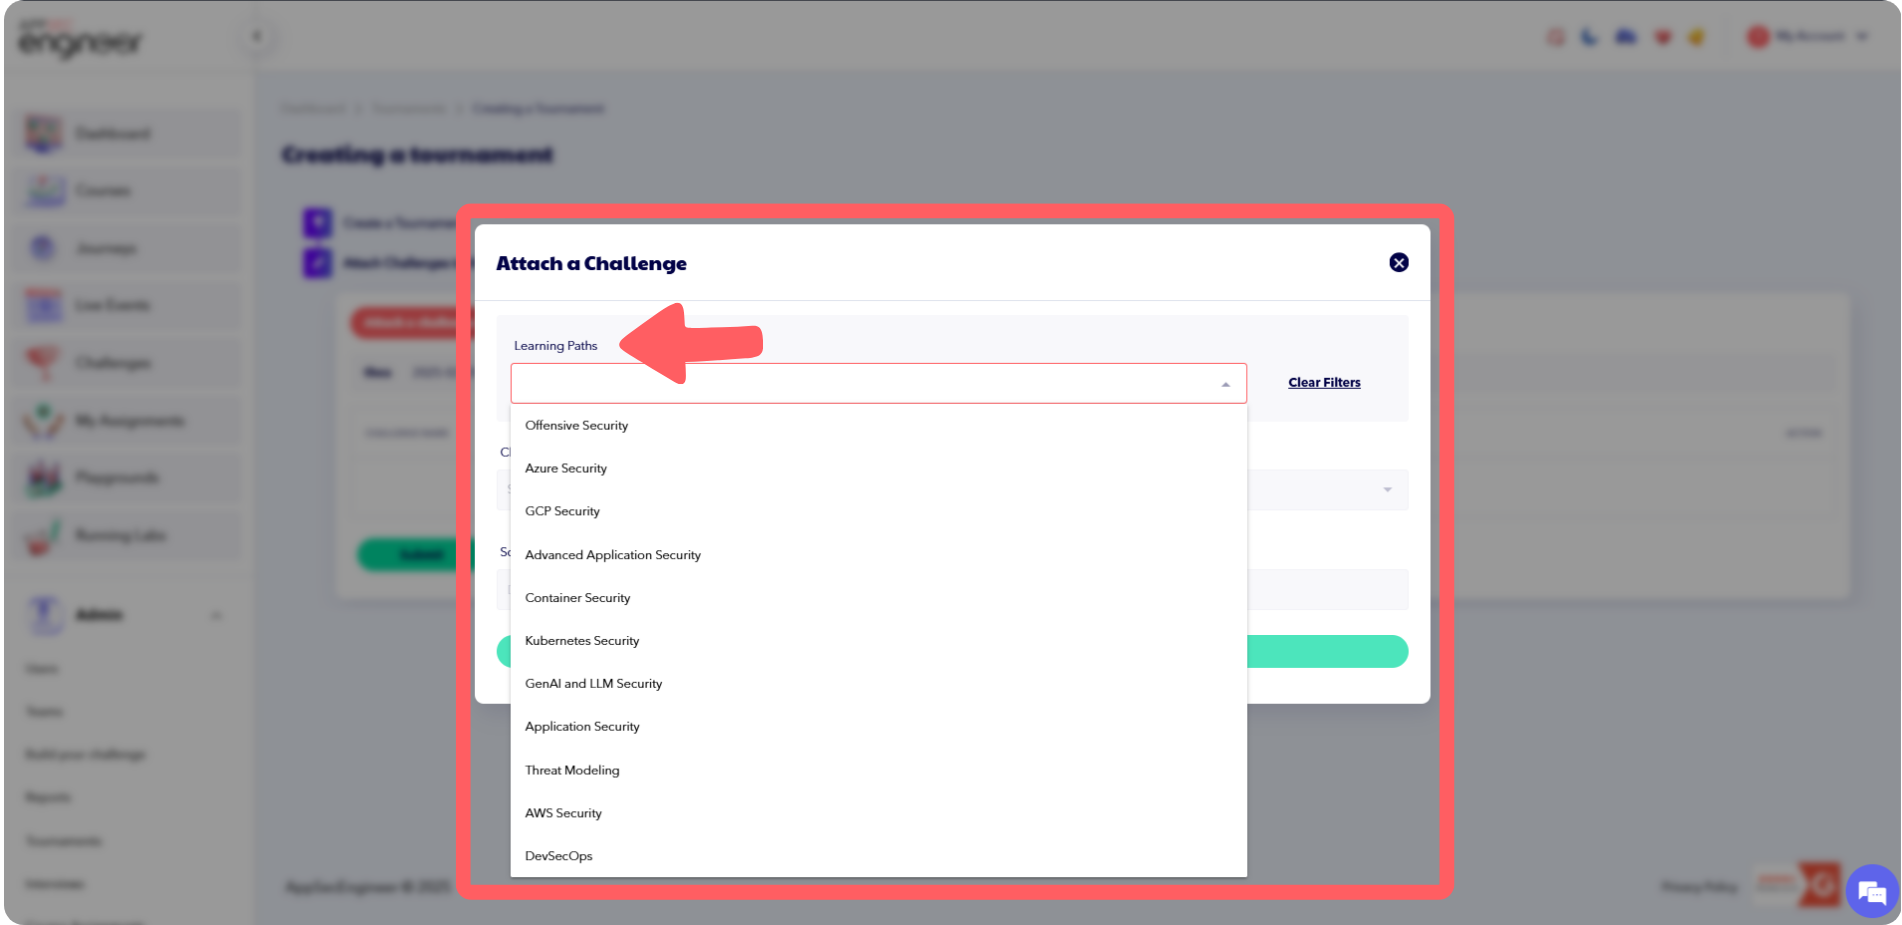
Task: Click the Running Labs sidebar icon
Action: pos(42,535)
